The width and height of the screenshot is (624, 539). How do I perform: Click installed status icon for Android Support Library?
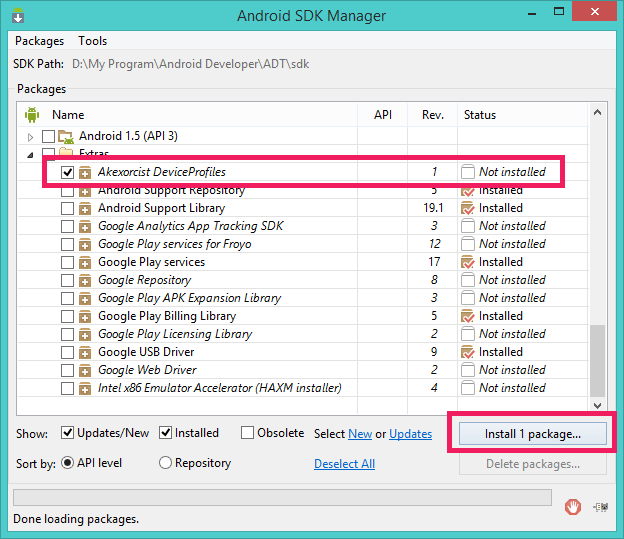coord(468,208)
